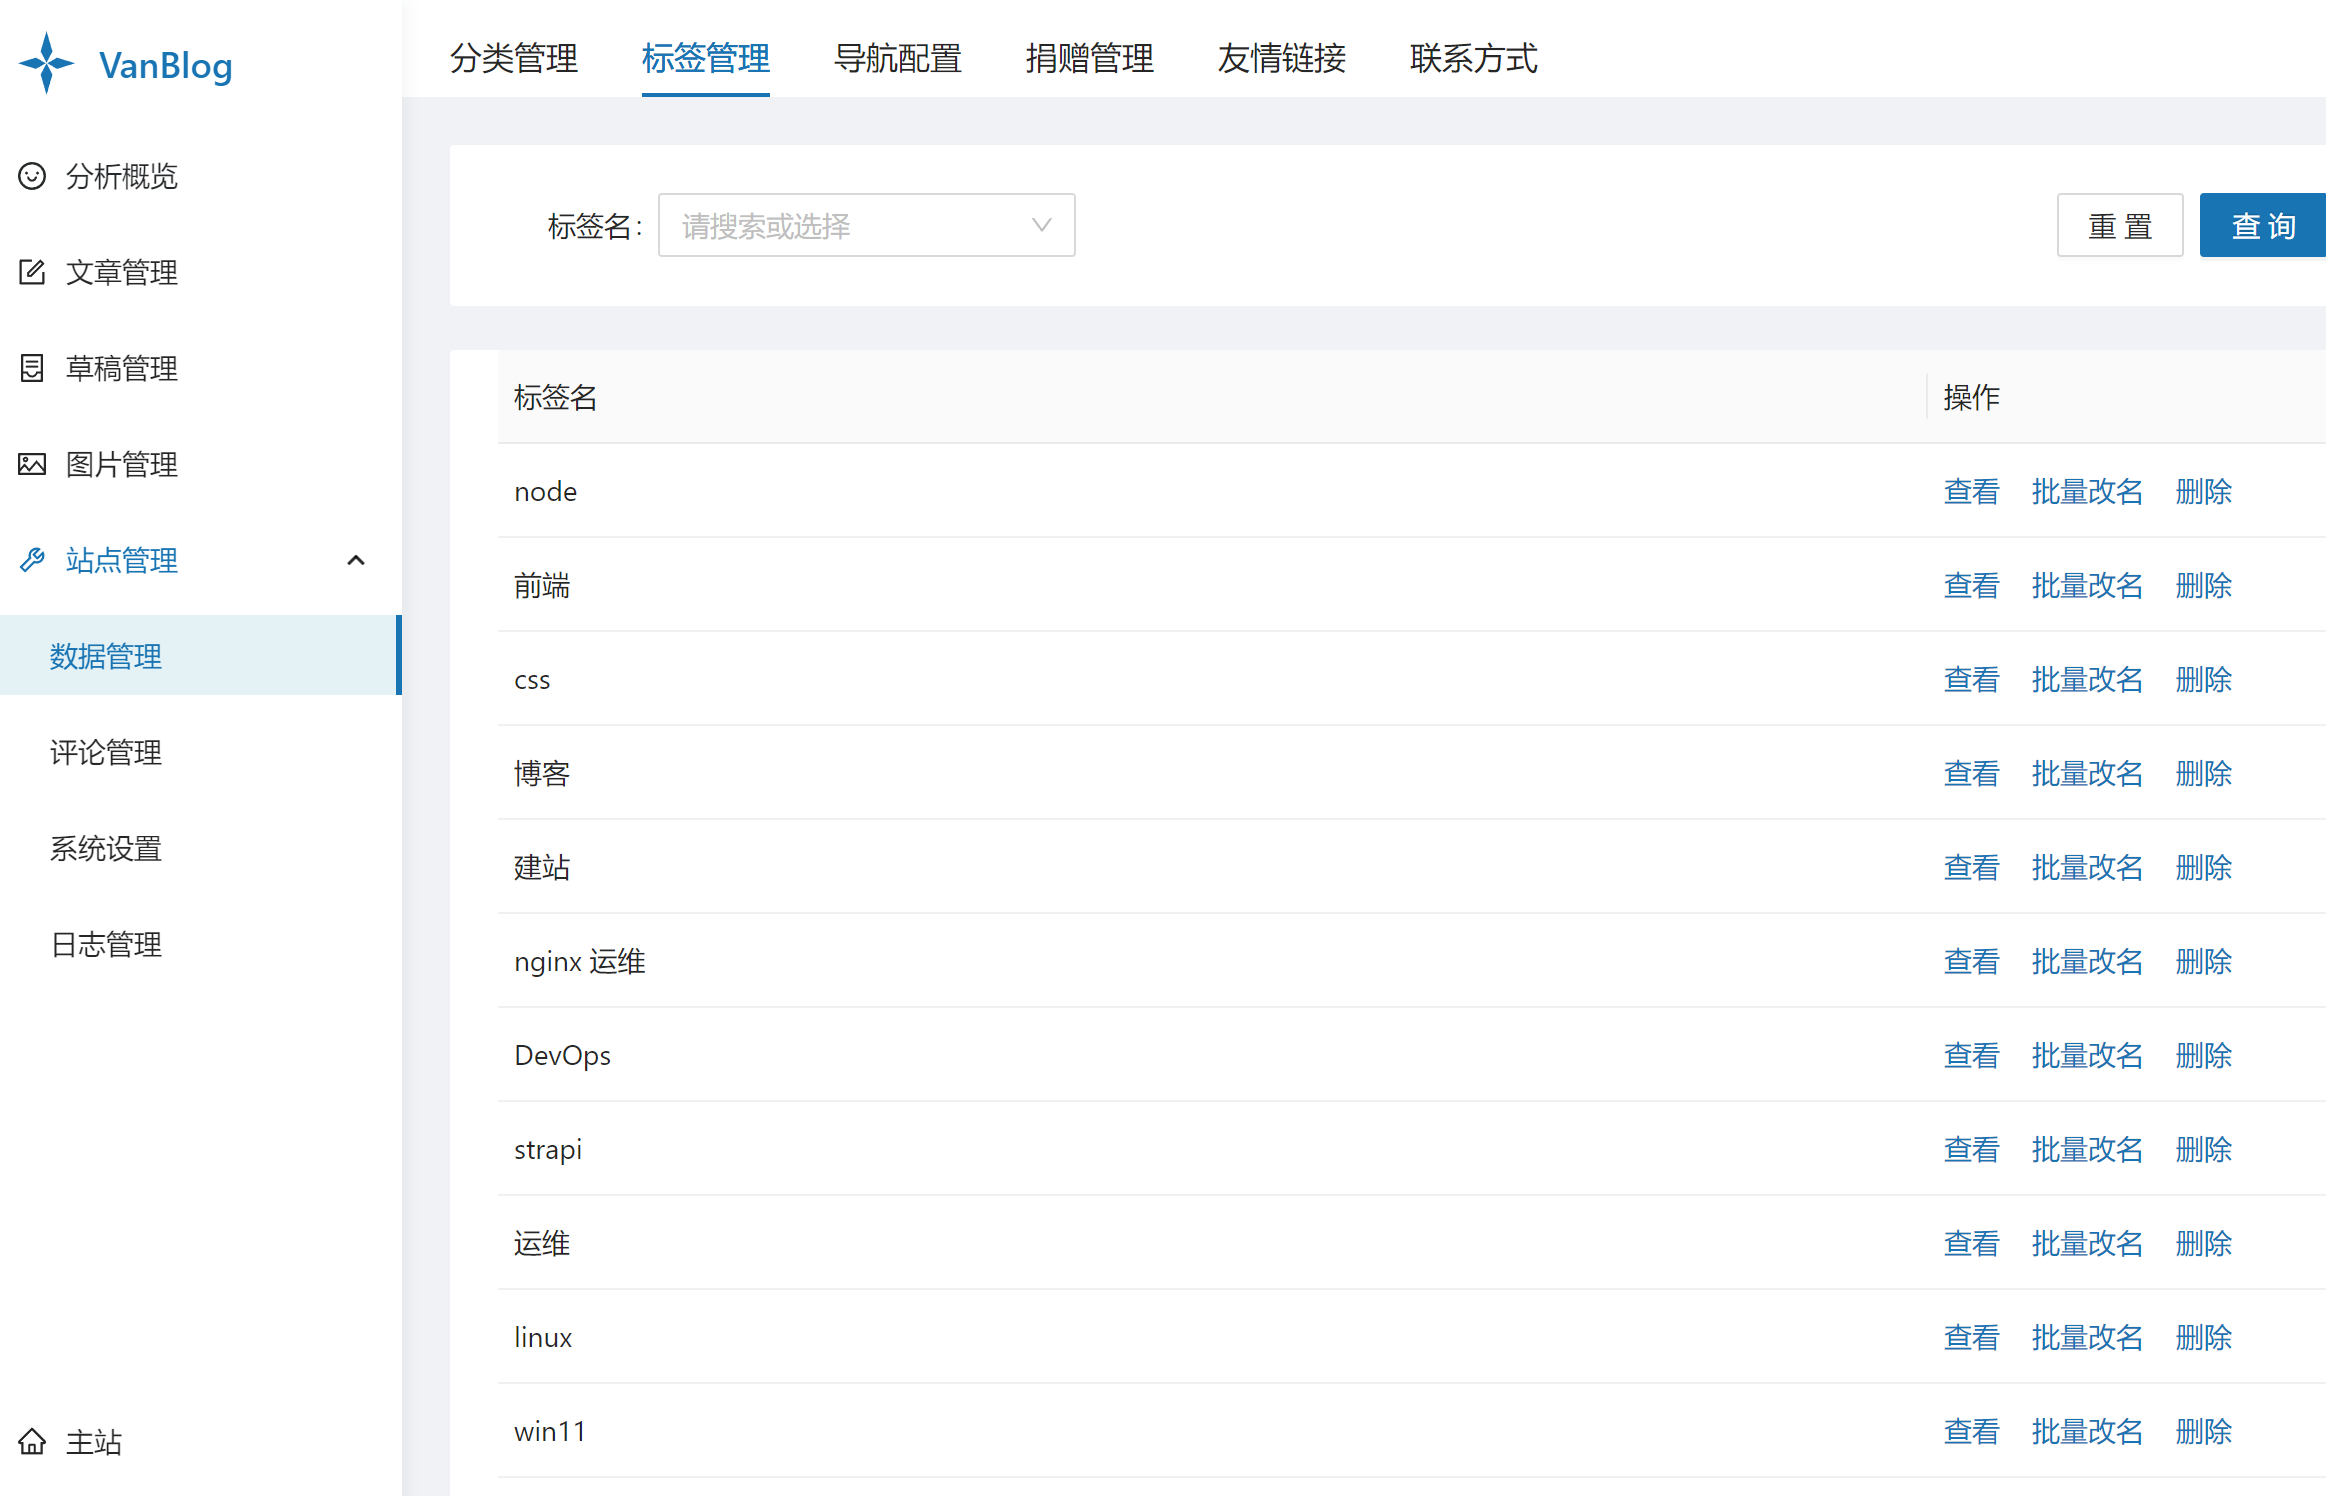Screen dimensions: 2326x1496
Task: Click 查看 for the linux tag
Action: click(1971, 1337)
